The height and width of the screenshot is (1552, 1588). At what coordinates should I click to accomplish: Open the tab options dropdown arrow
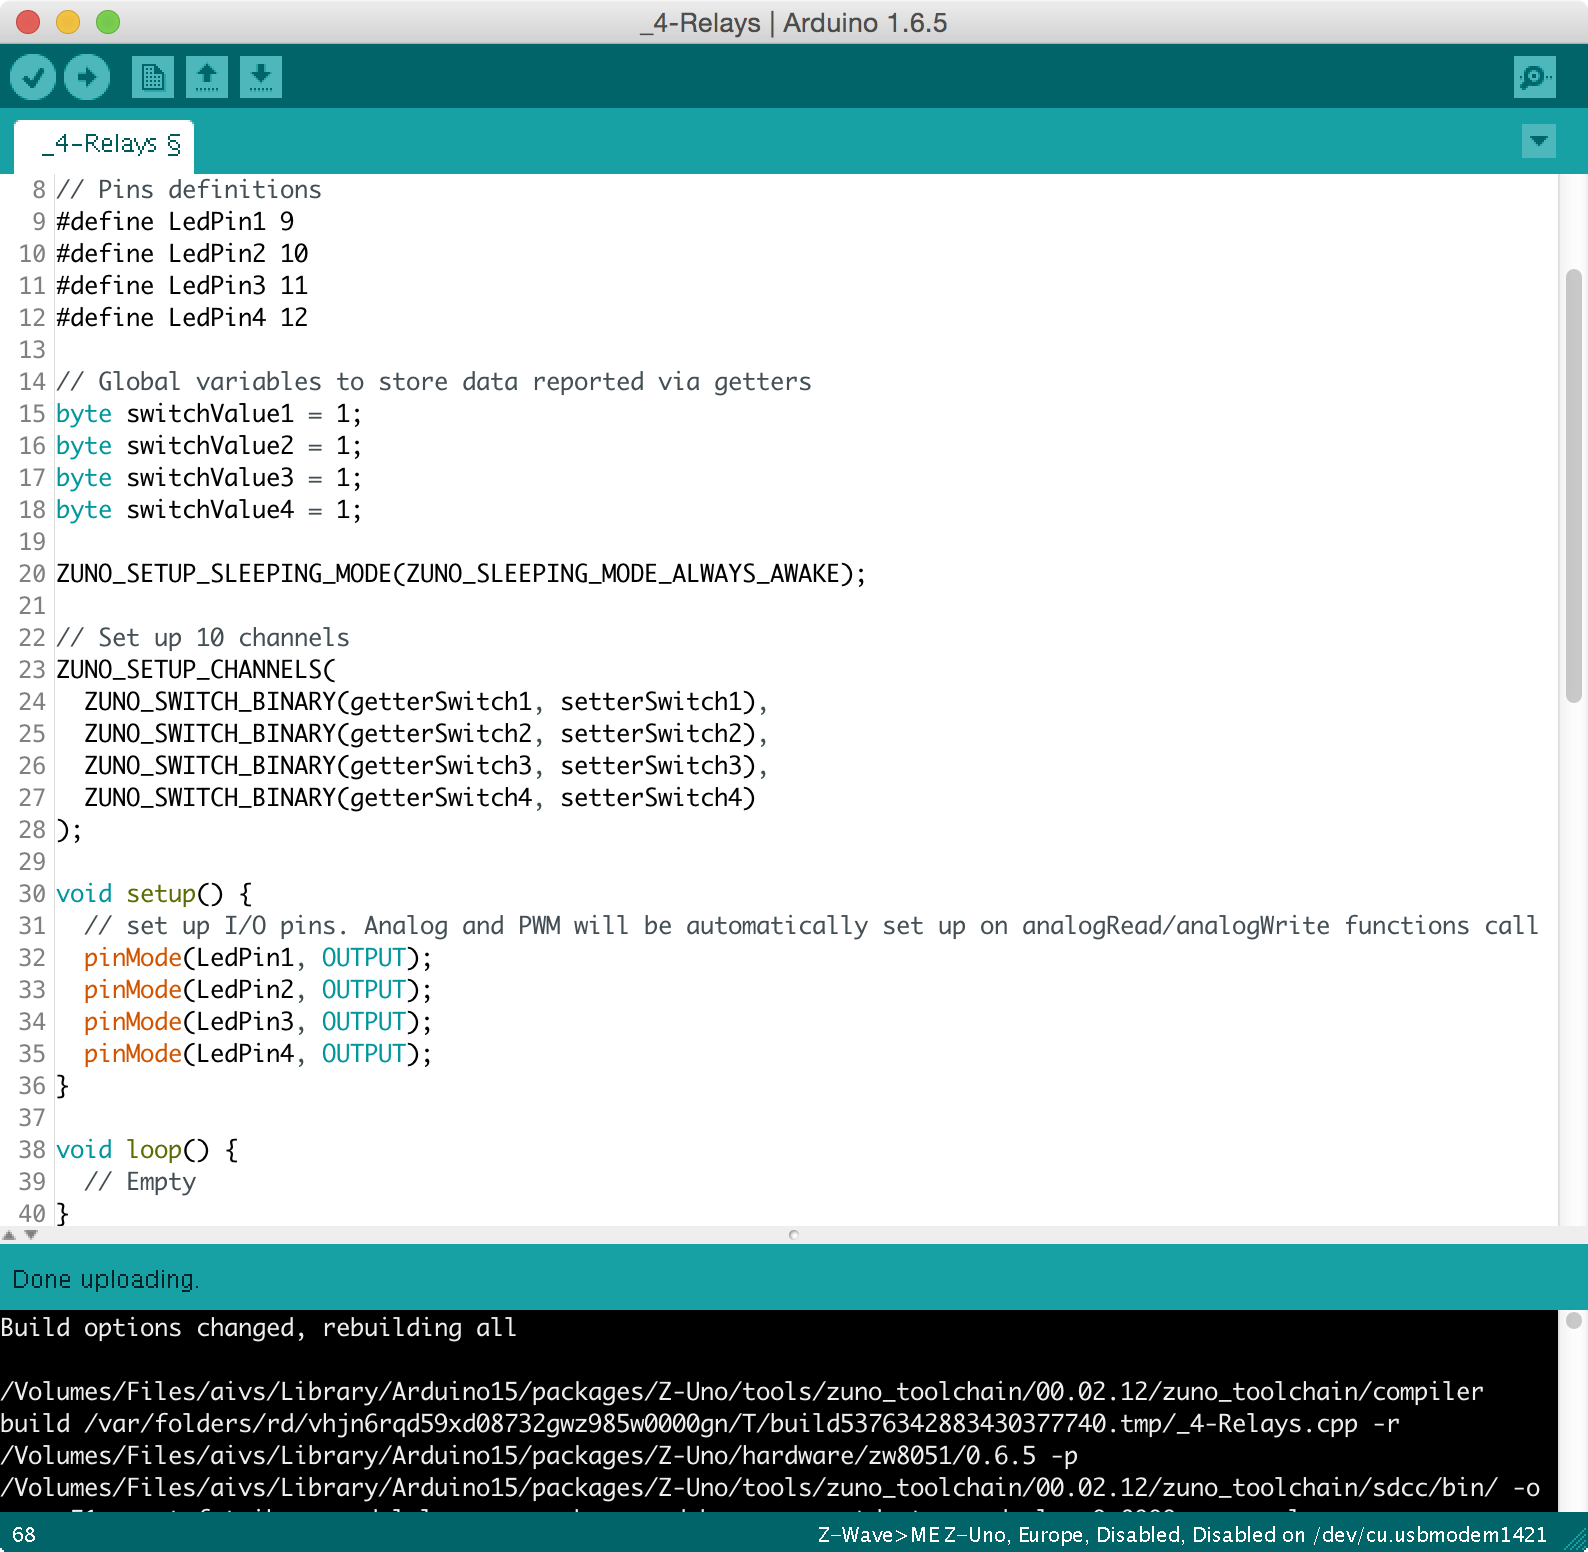1539,141
